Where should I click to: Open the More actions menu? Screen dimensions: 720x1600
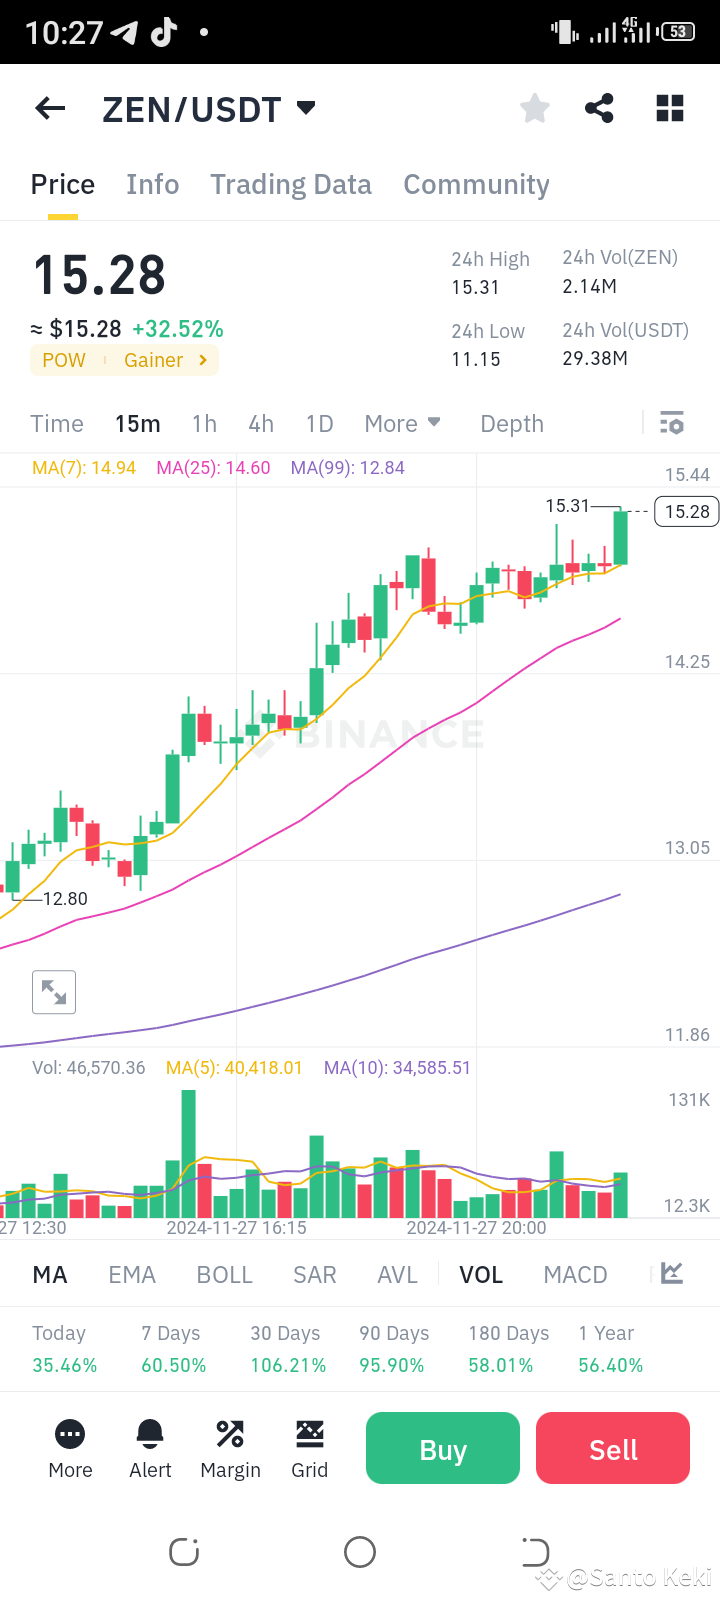pos(69,1447)
